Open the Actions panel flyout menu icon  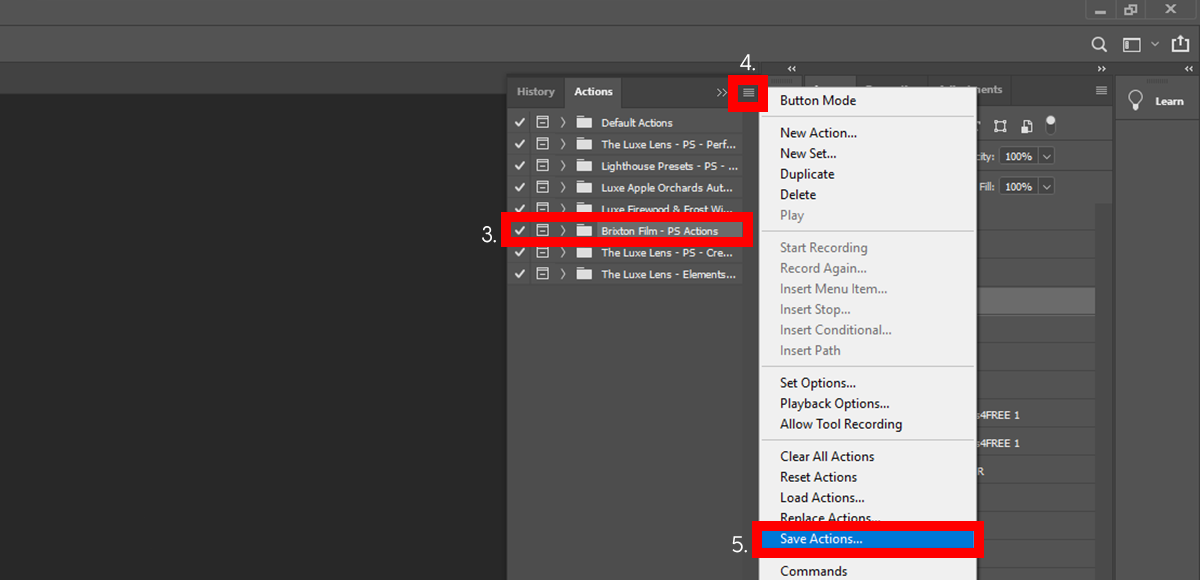pyautogui.click(x=748, y=93)
